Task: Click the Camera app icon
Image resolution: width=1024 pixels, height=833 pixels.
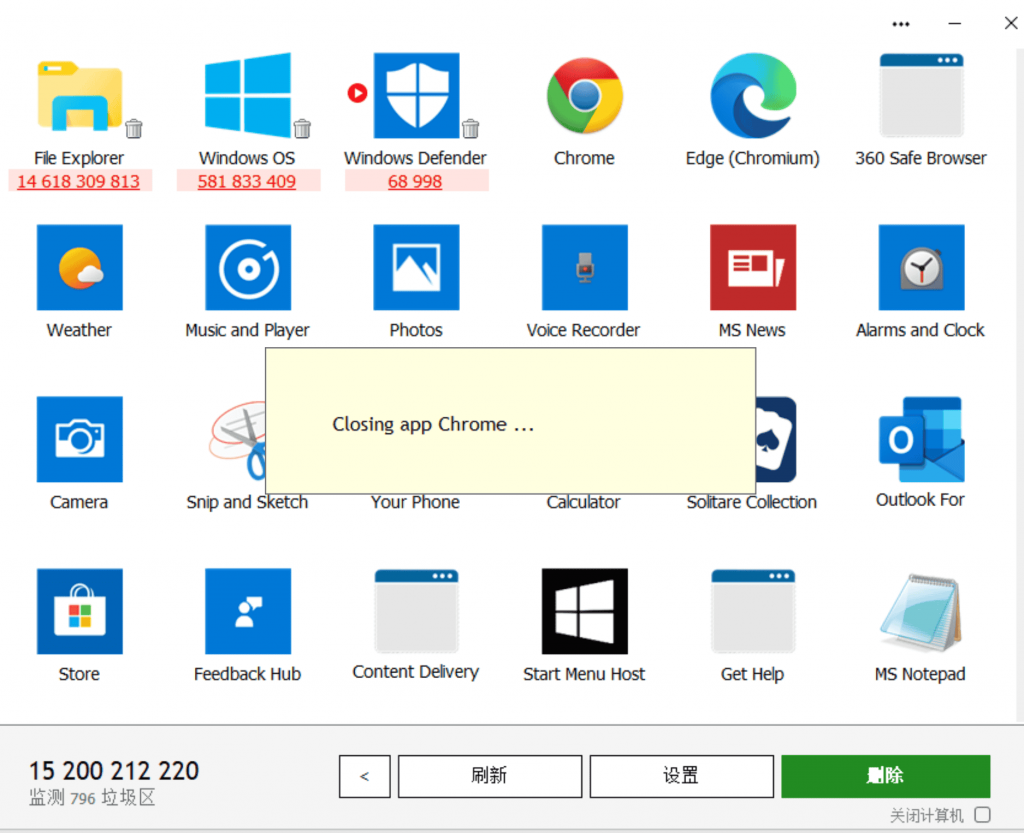Action: 79,439
